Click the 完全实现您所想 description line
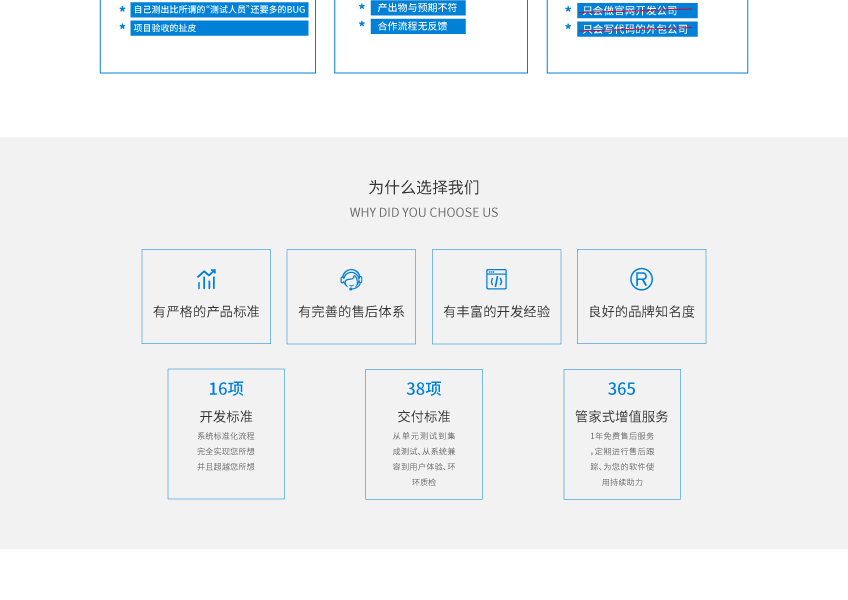Viewport: 848px width, 600px height. [226, 451]
